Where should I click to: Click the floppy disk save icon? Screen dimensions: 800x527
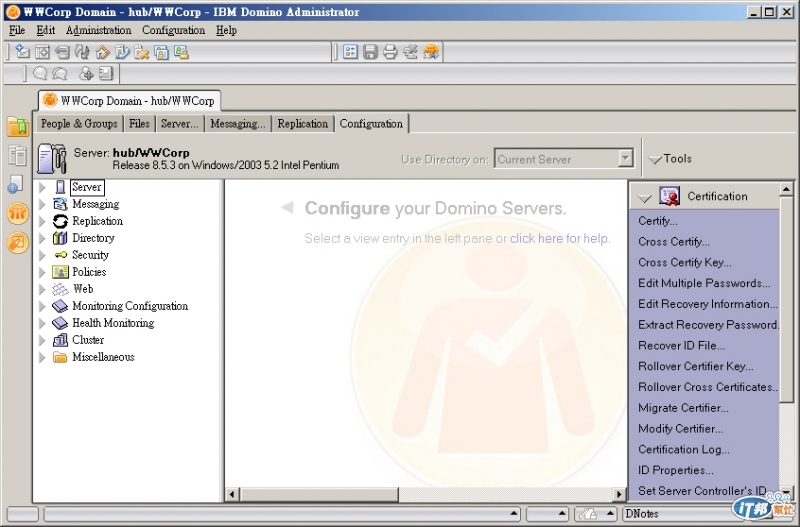click(x=370, y=52)
